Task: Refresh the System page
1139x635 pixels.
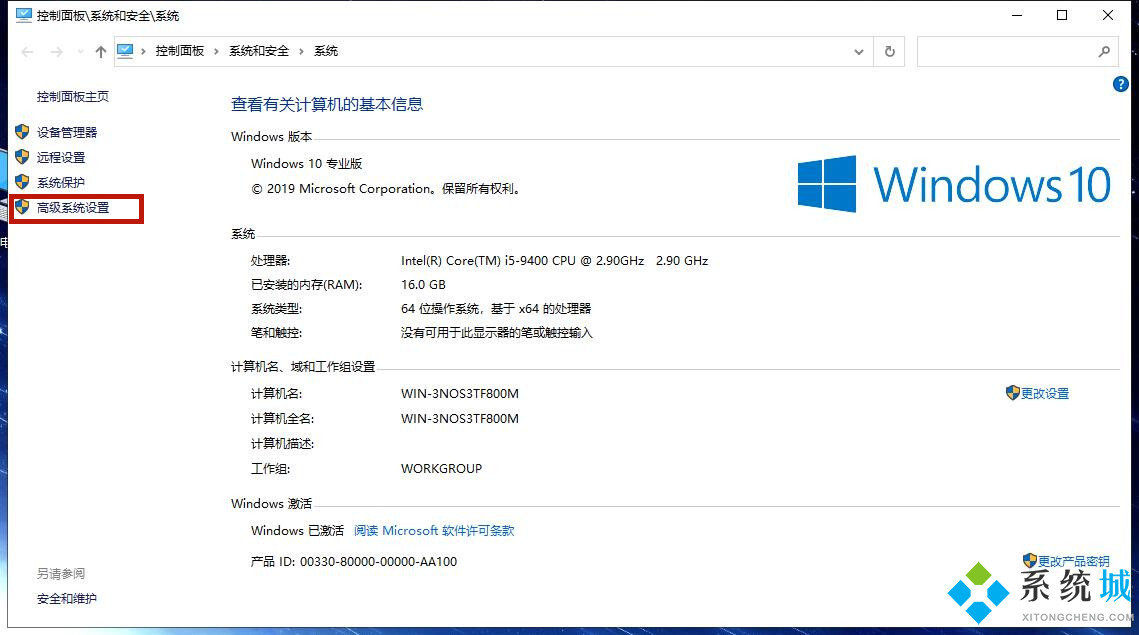Action: click(x=890, y=52)
